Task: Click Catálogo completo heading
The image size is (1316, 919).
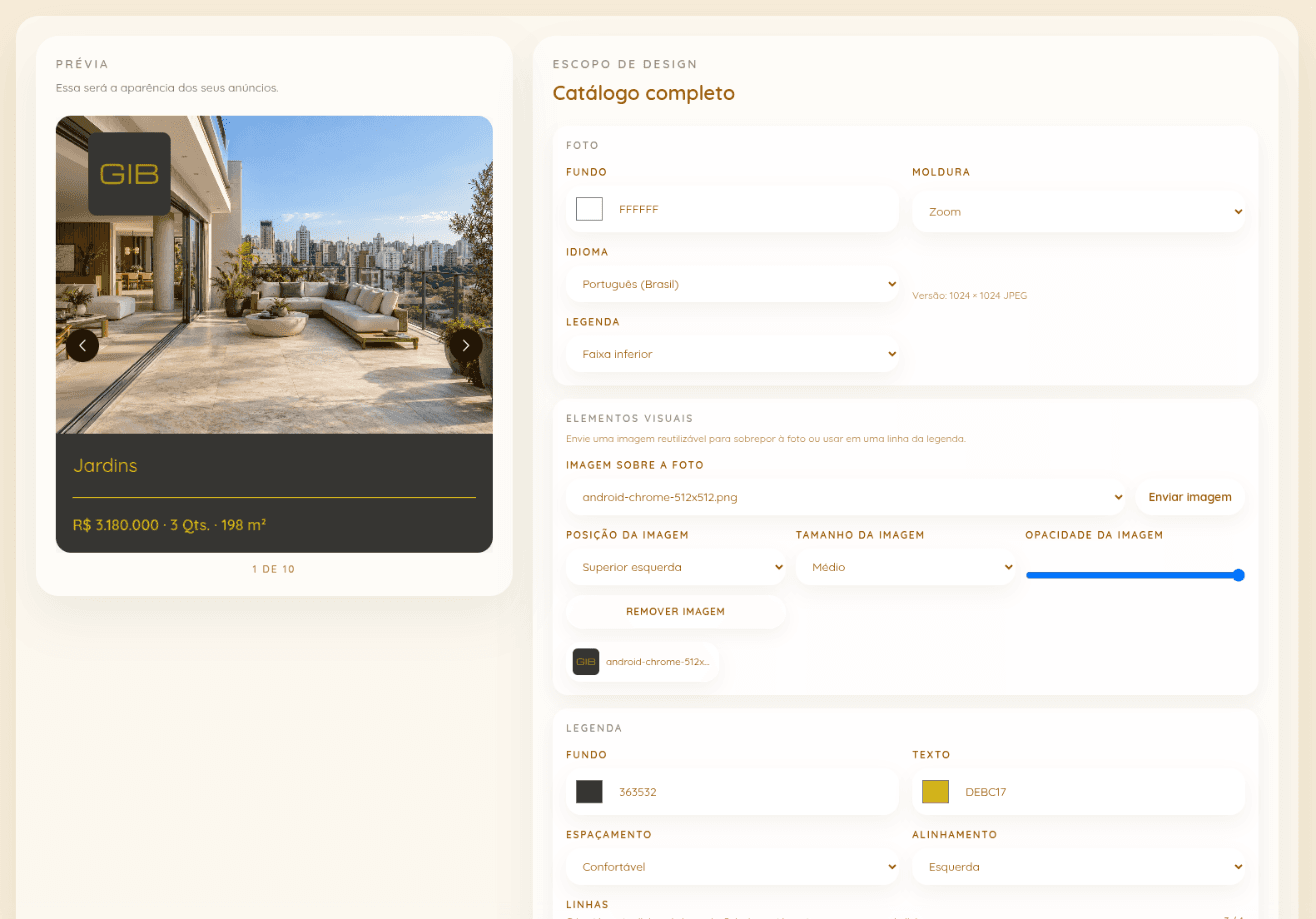Action: point(644,93)
